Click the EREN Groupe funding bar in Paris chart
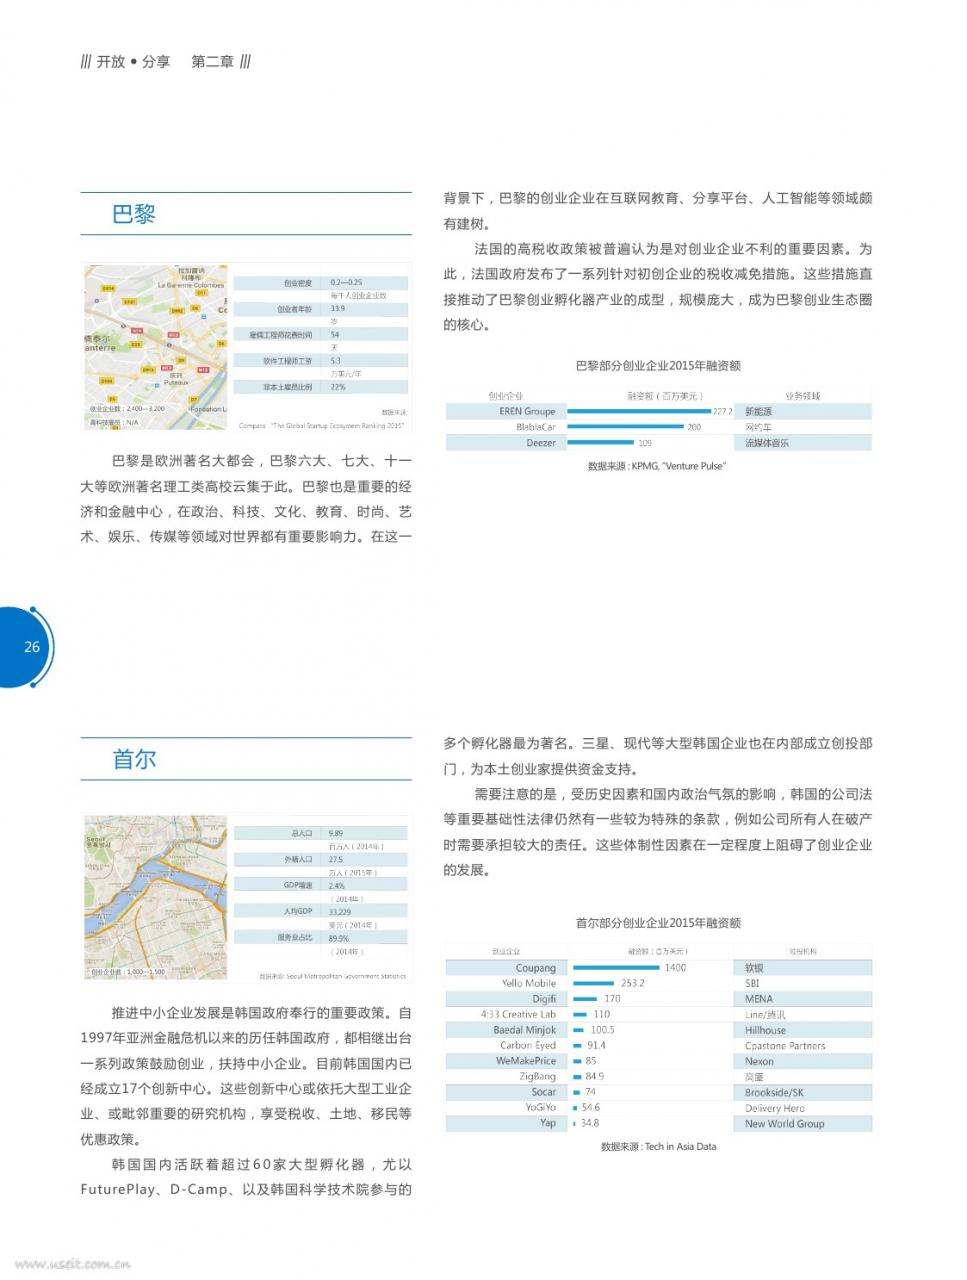 click(x=640, y=411)
